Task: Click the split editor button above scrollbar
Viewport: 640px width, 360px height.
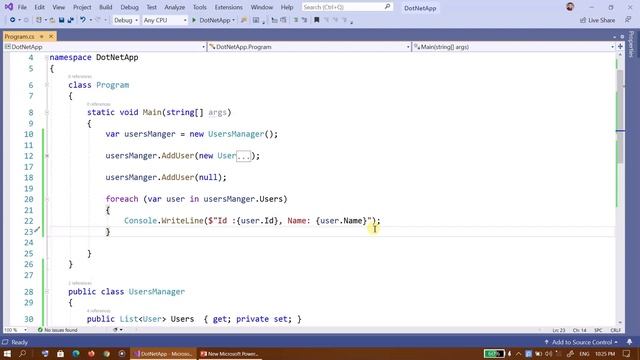Action: click(620, 47)
